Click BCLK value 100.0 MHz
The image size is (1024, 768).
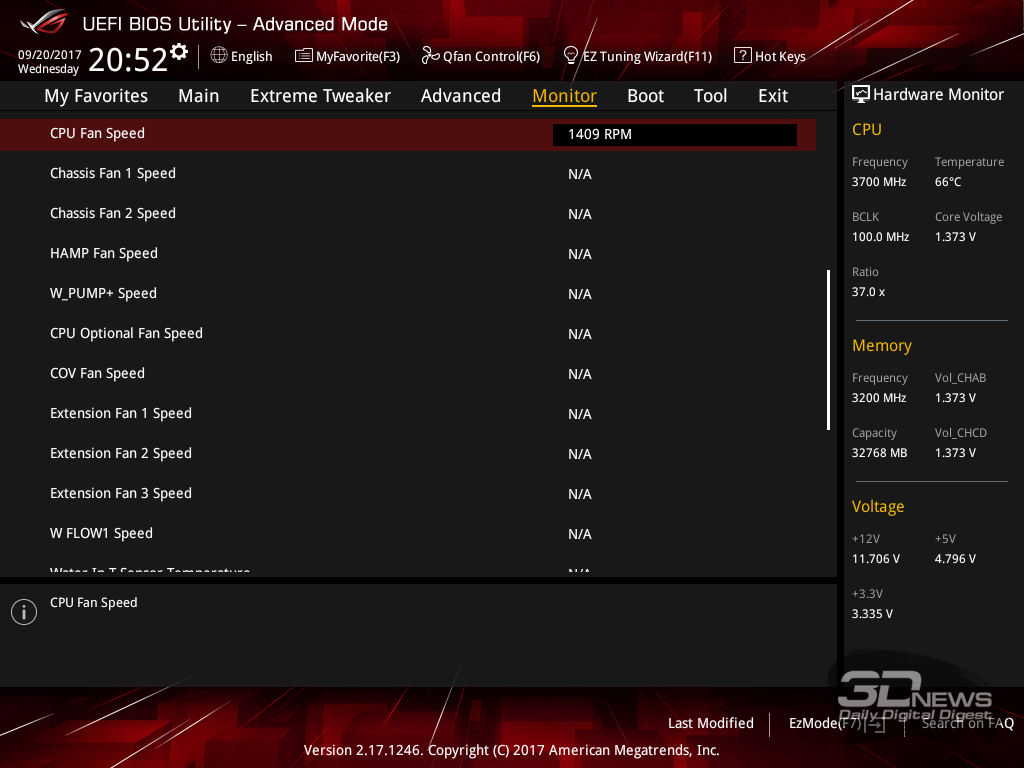point(880,236)
